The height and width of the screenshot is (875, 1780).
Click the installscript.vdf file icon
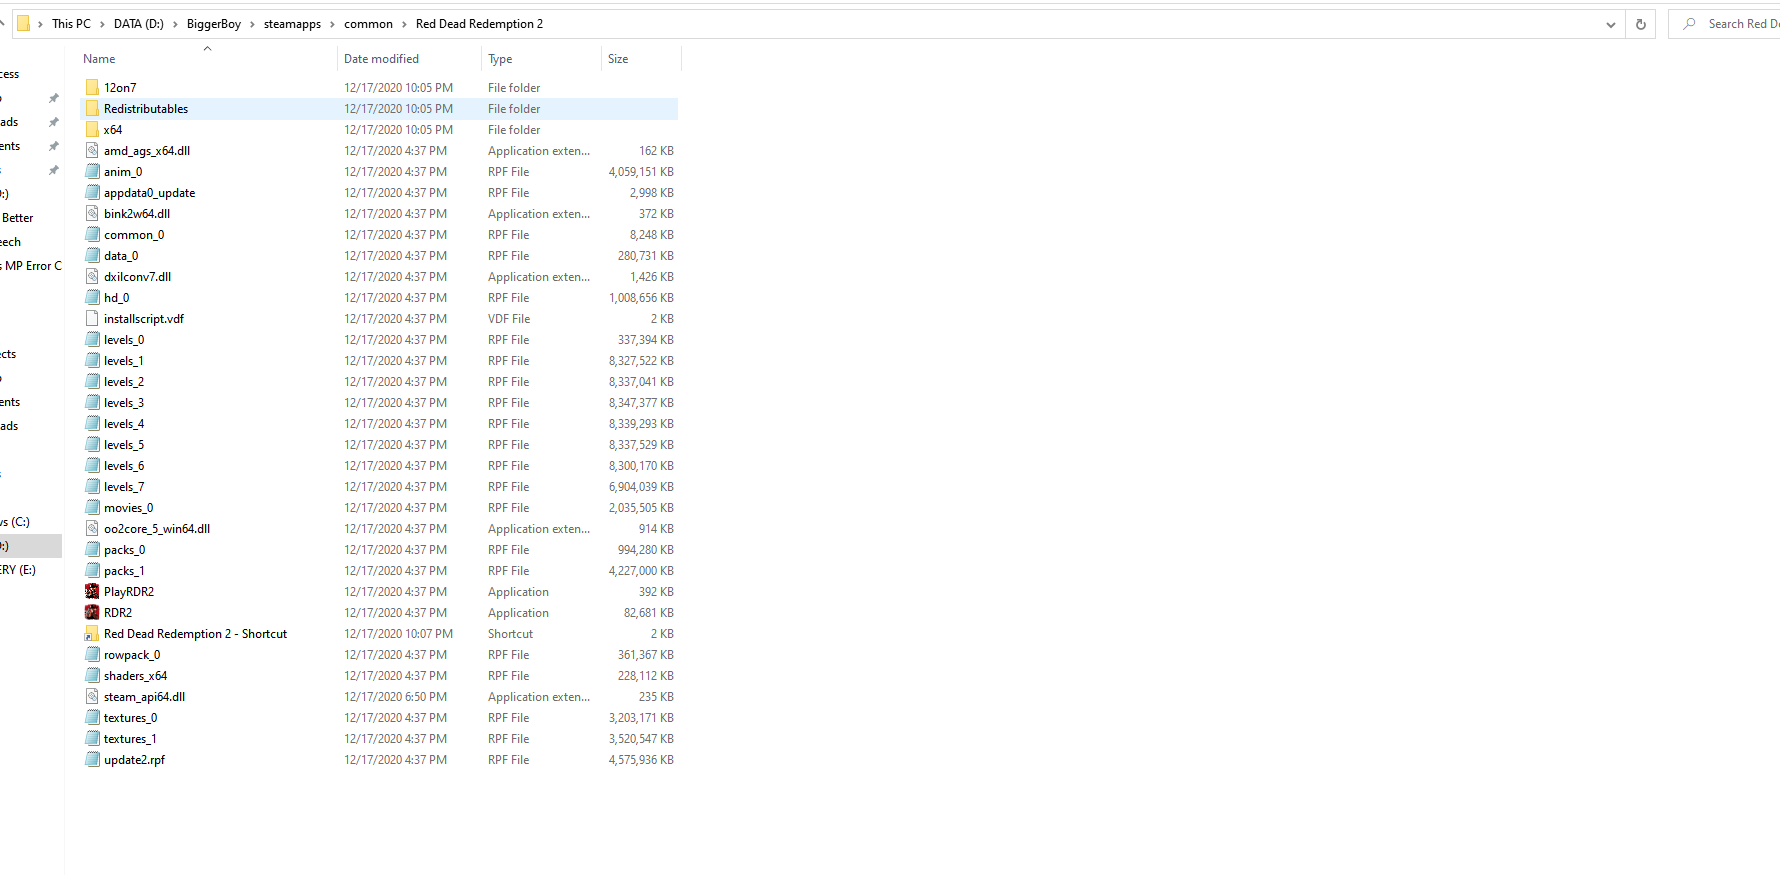tap(92, 318)
